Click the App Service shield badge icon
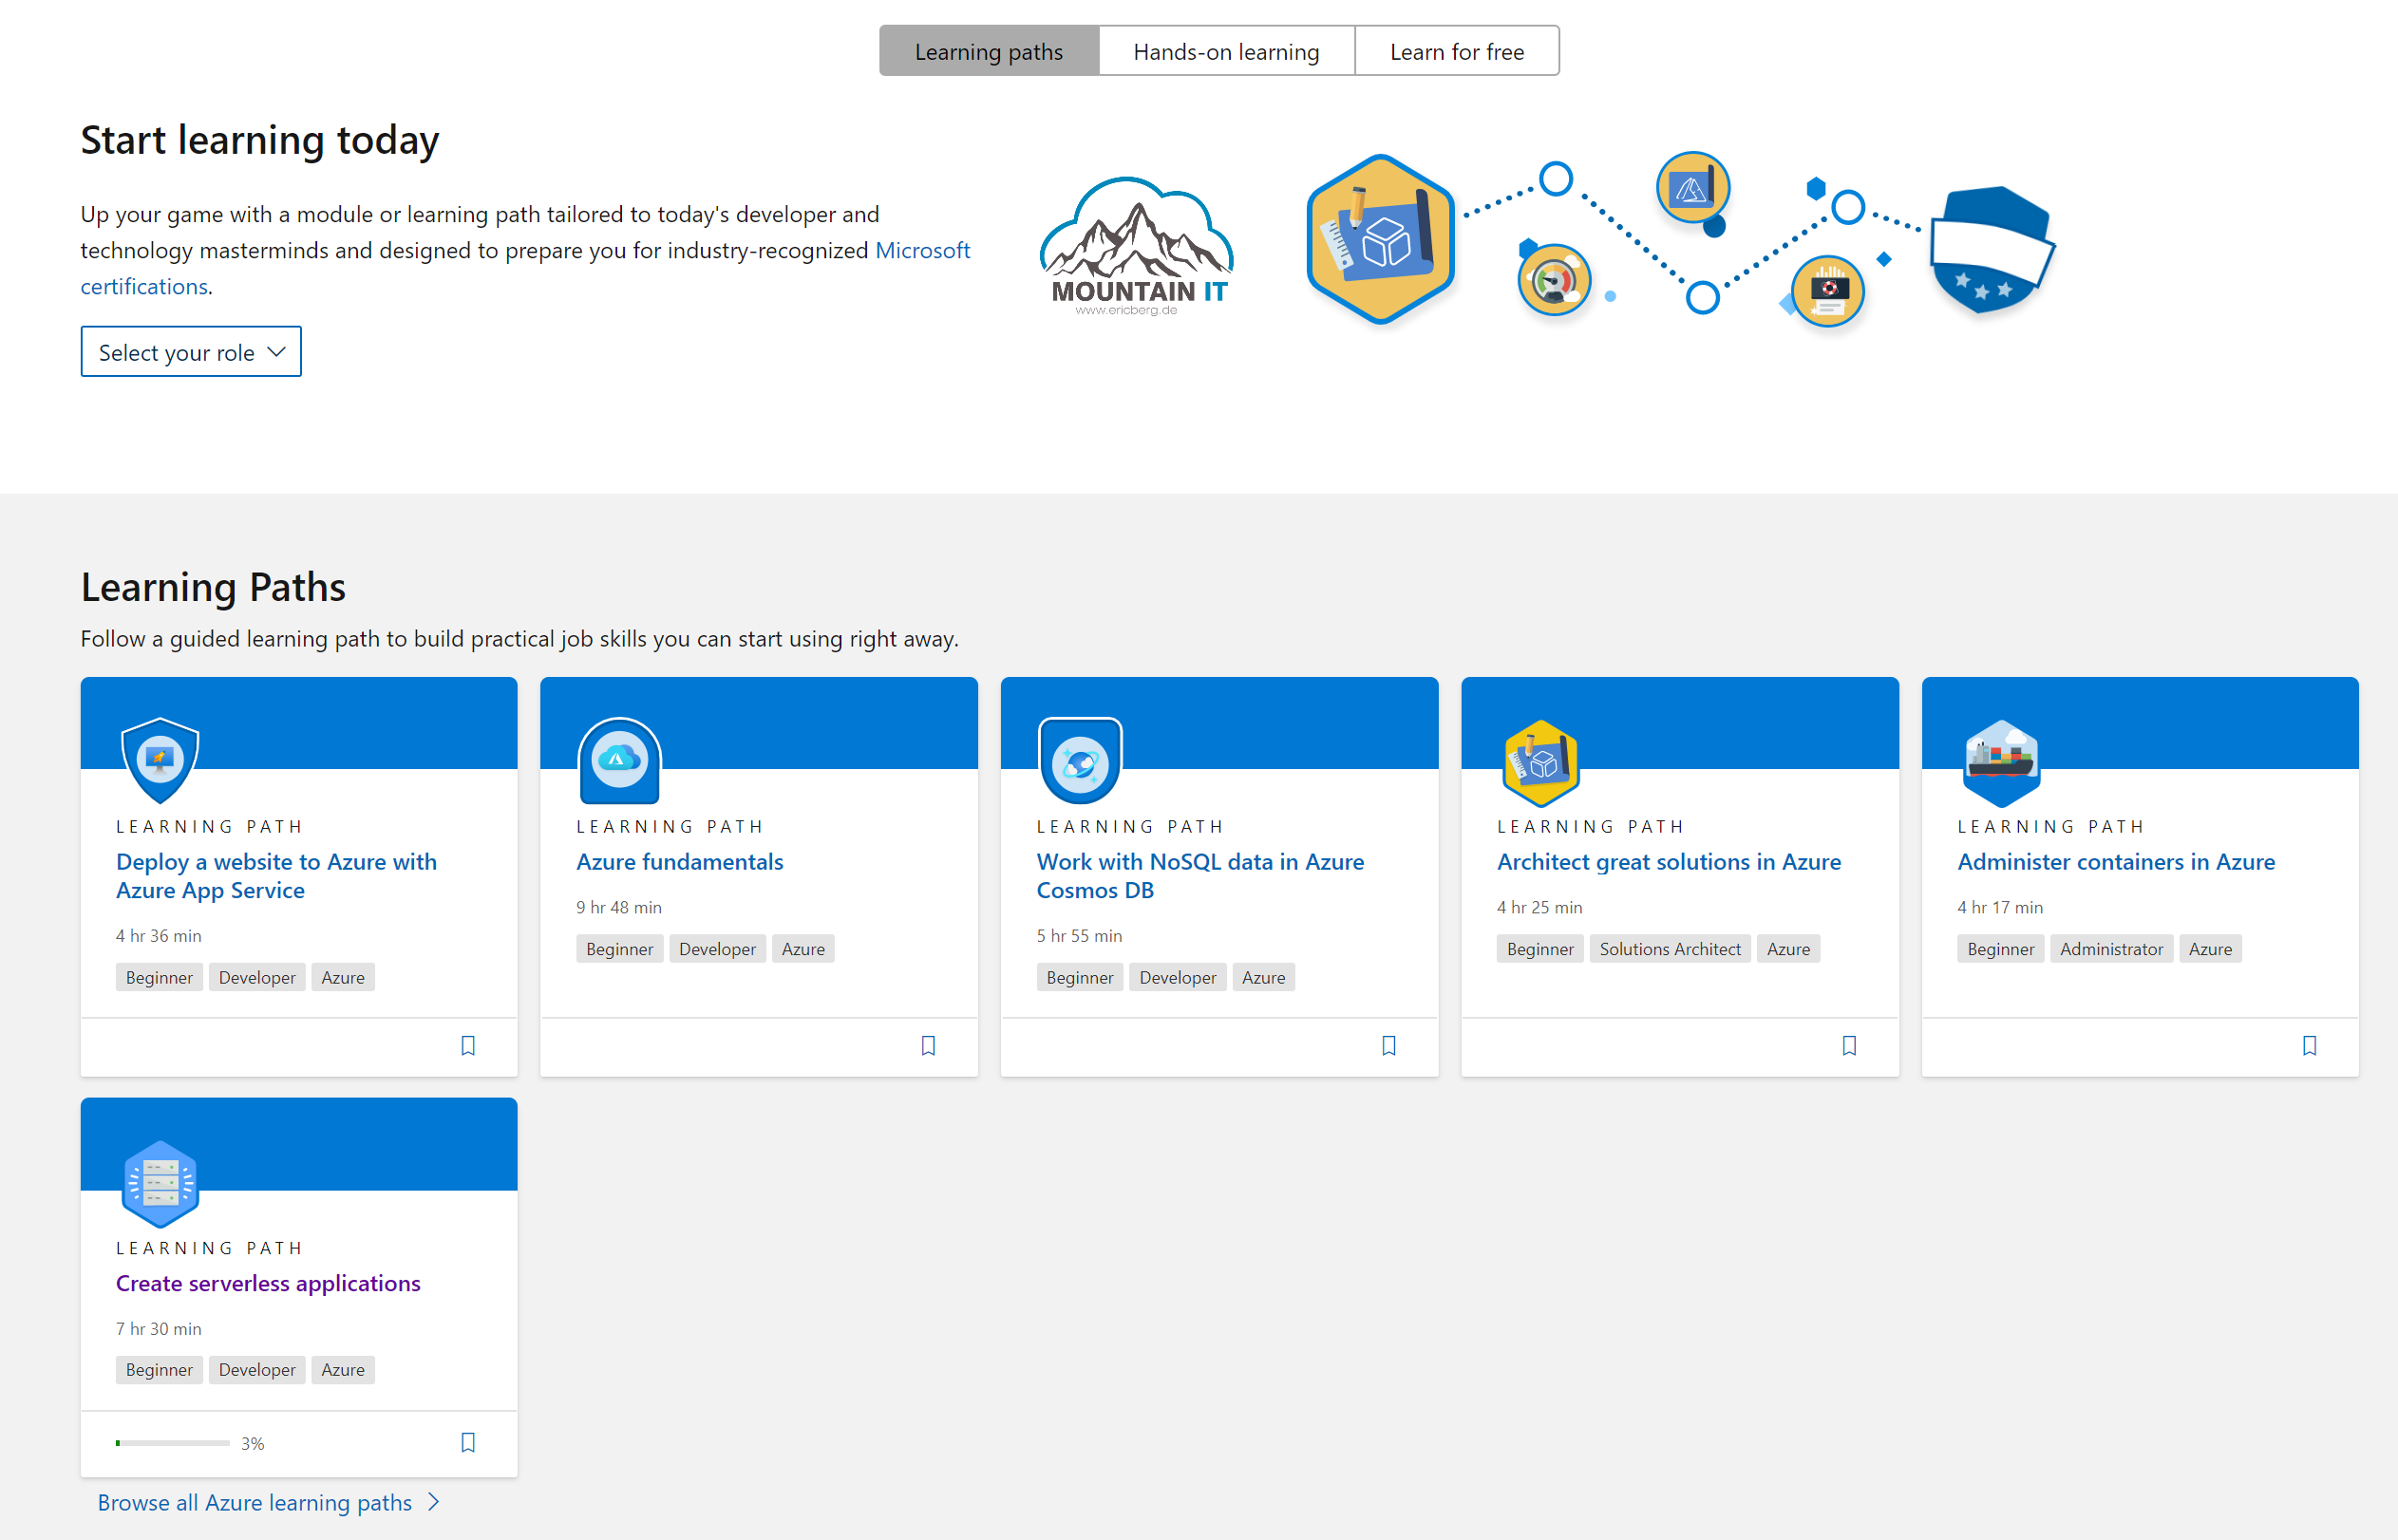This screenshot has width=2398, height=1540. 160,761
